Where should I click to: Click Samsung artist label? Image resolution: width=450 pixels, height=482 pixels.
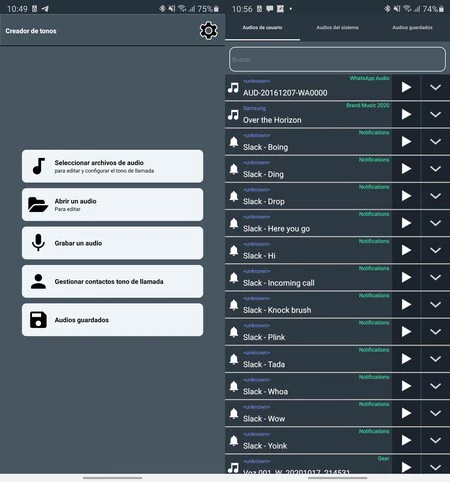254,108
